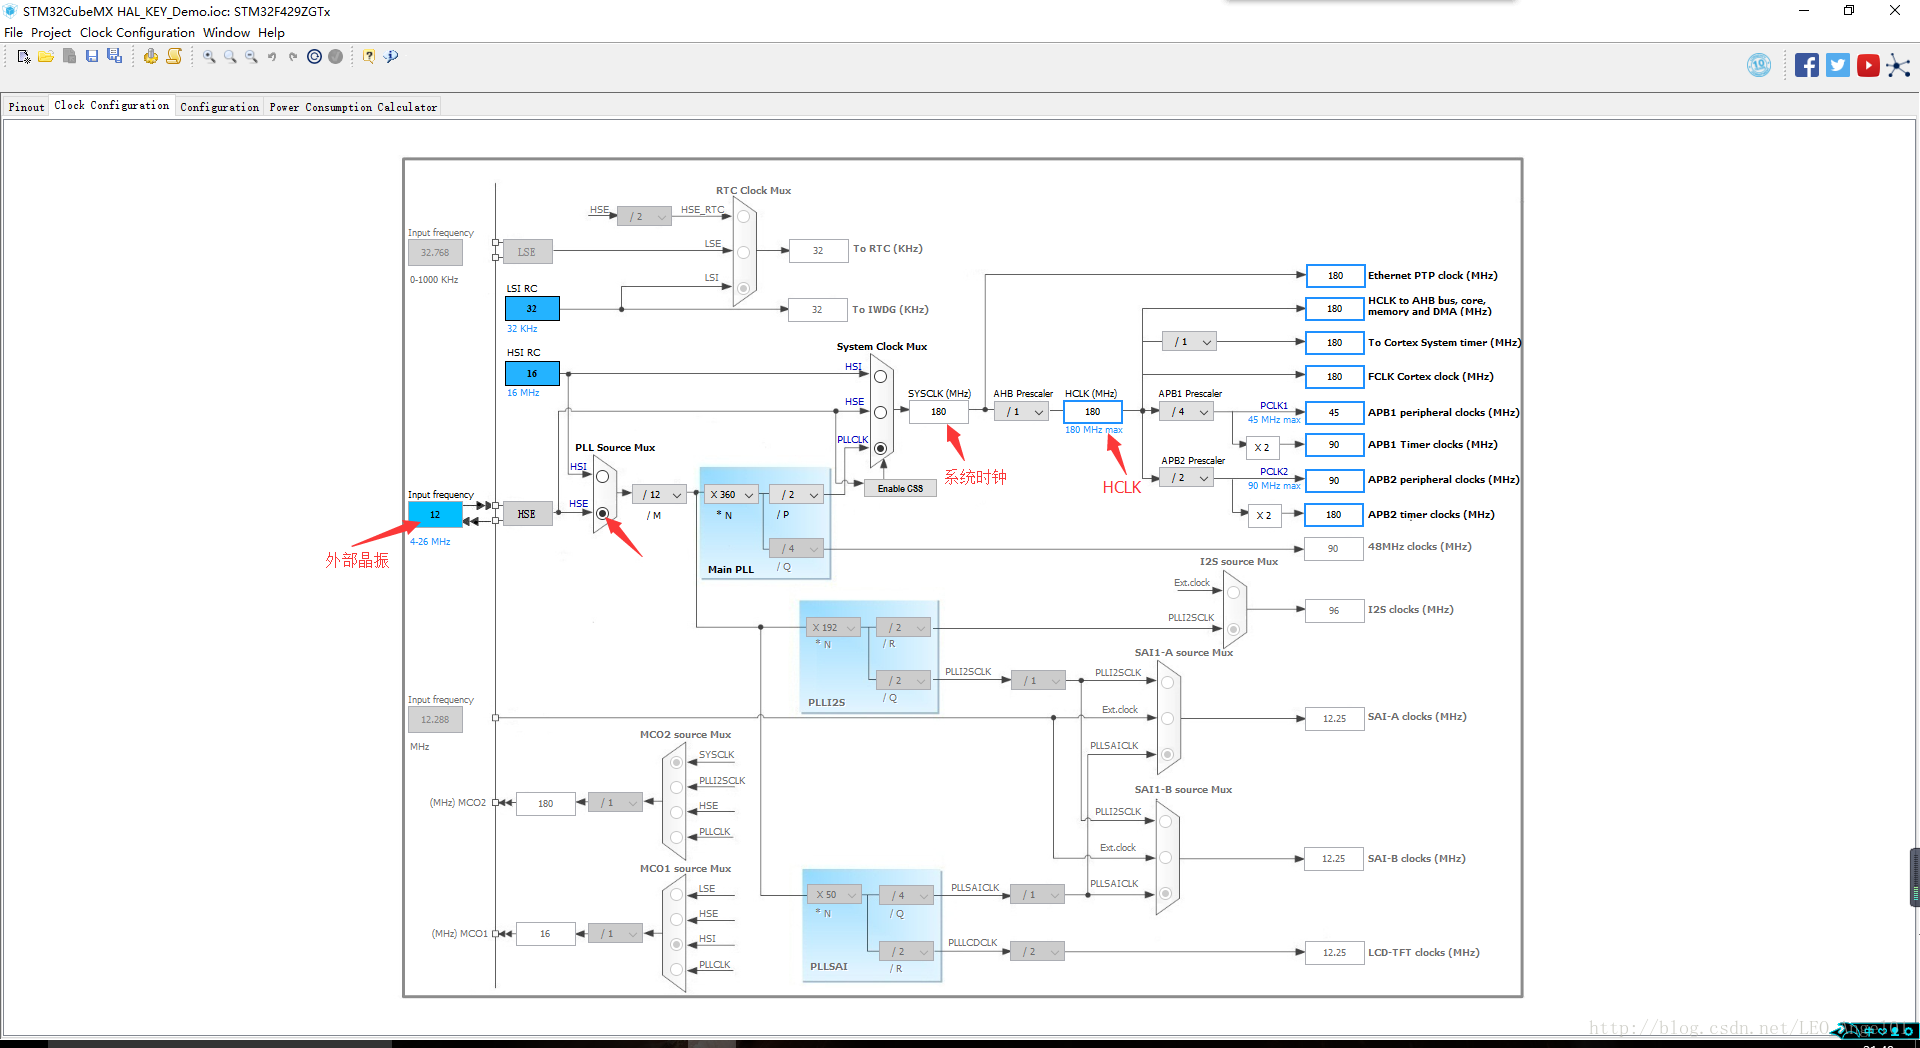The image size is (1920, 1048).
Task: Open the AHB Prescaler dropdown
Action: coord(1022,412)
